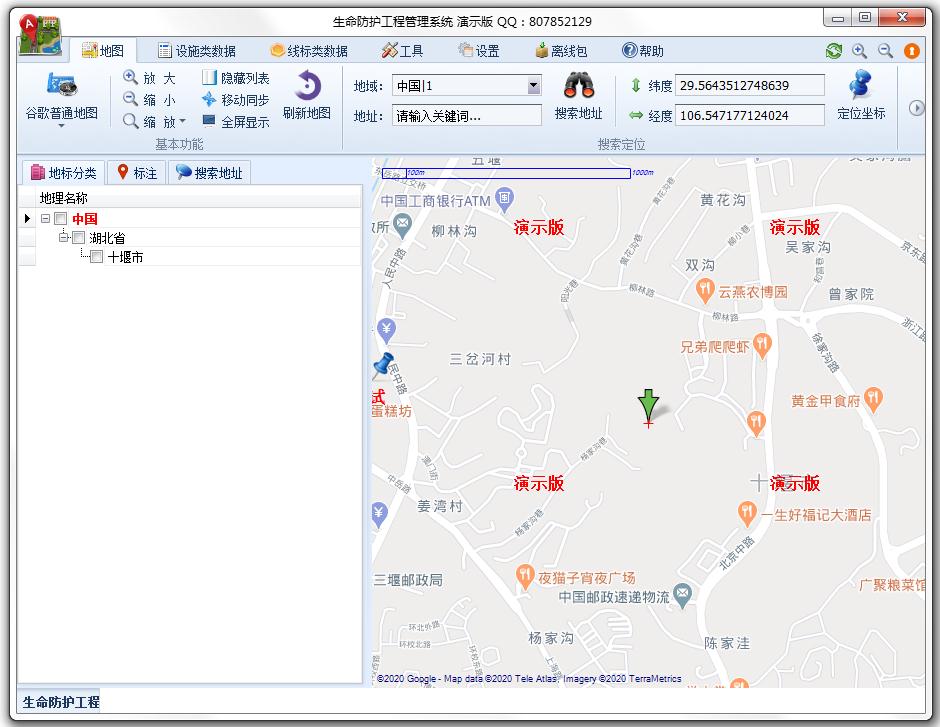Open the 谷歌普通地图 map type dropdown
940x727 pixels.
(x=61, y=100)
